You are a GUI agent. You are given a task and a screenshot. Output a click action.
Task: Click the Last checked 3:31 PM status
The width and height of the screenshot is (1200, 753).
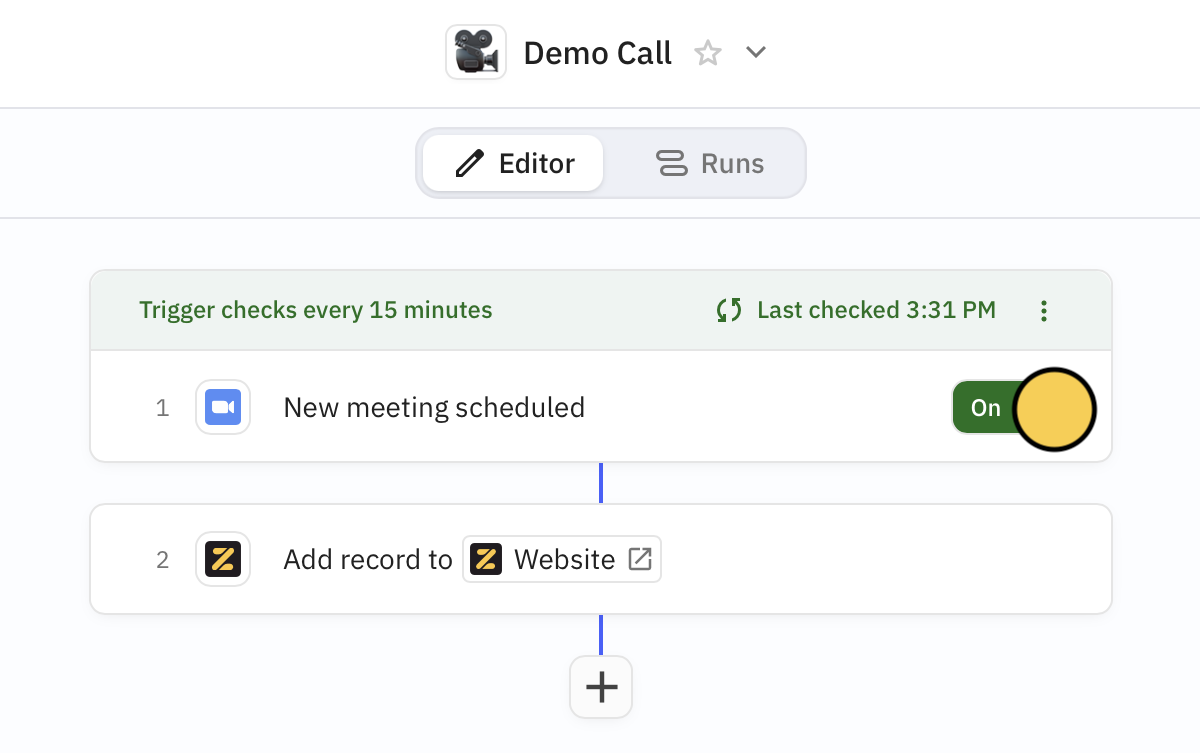(876, 310)
